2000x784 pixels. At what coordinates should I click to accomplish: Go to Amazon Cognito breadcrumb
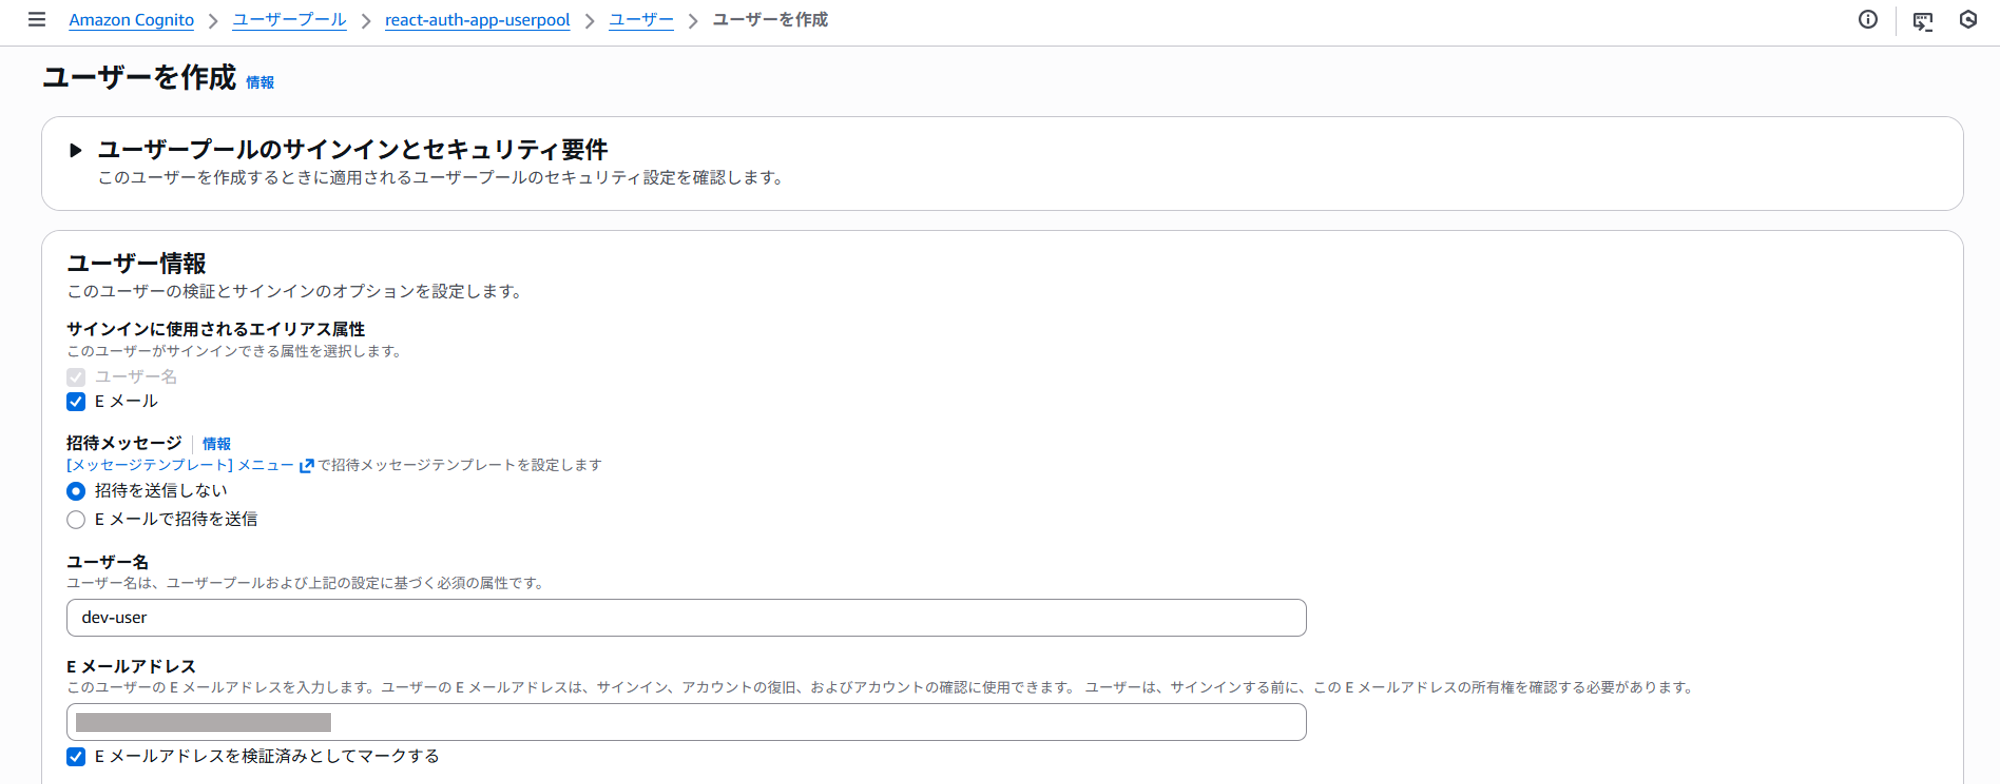pyautogui.click(x=131, y=20)
